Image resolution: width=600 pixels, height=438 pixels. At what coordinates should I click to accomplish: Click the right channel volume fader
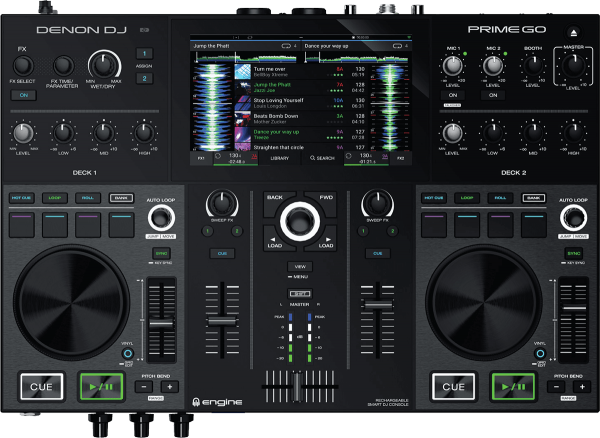[378, 304]
